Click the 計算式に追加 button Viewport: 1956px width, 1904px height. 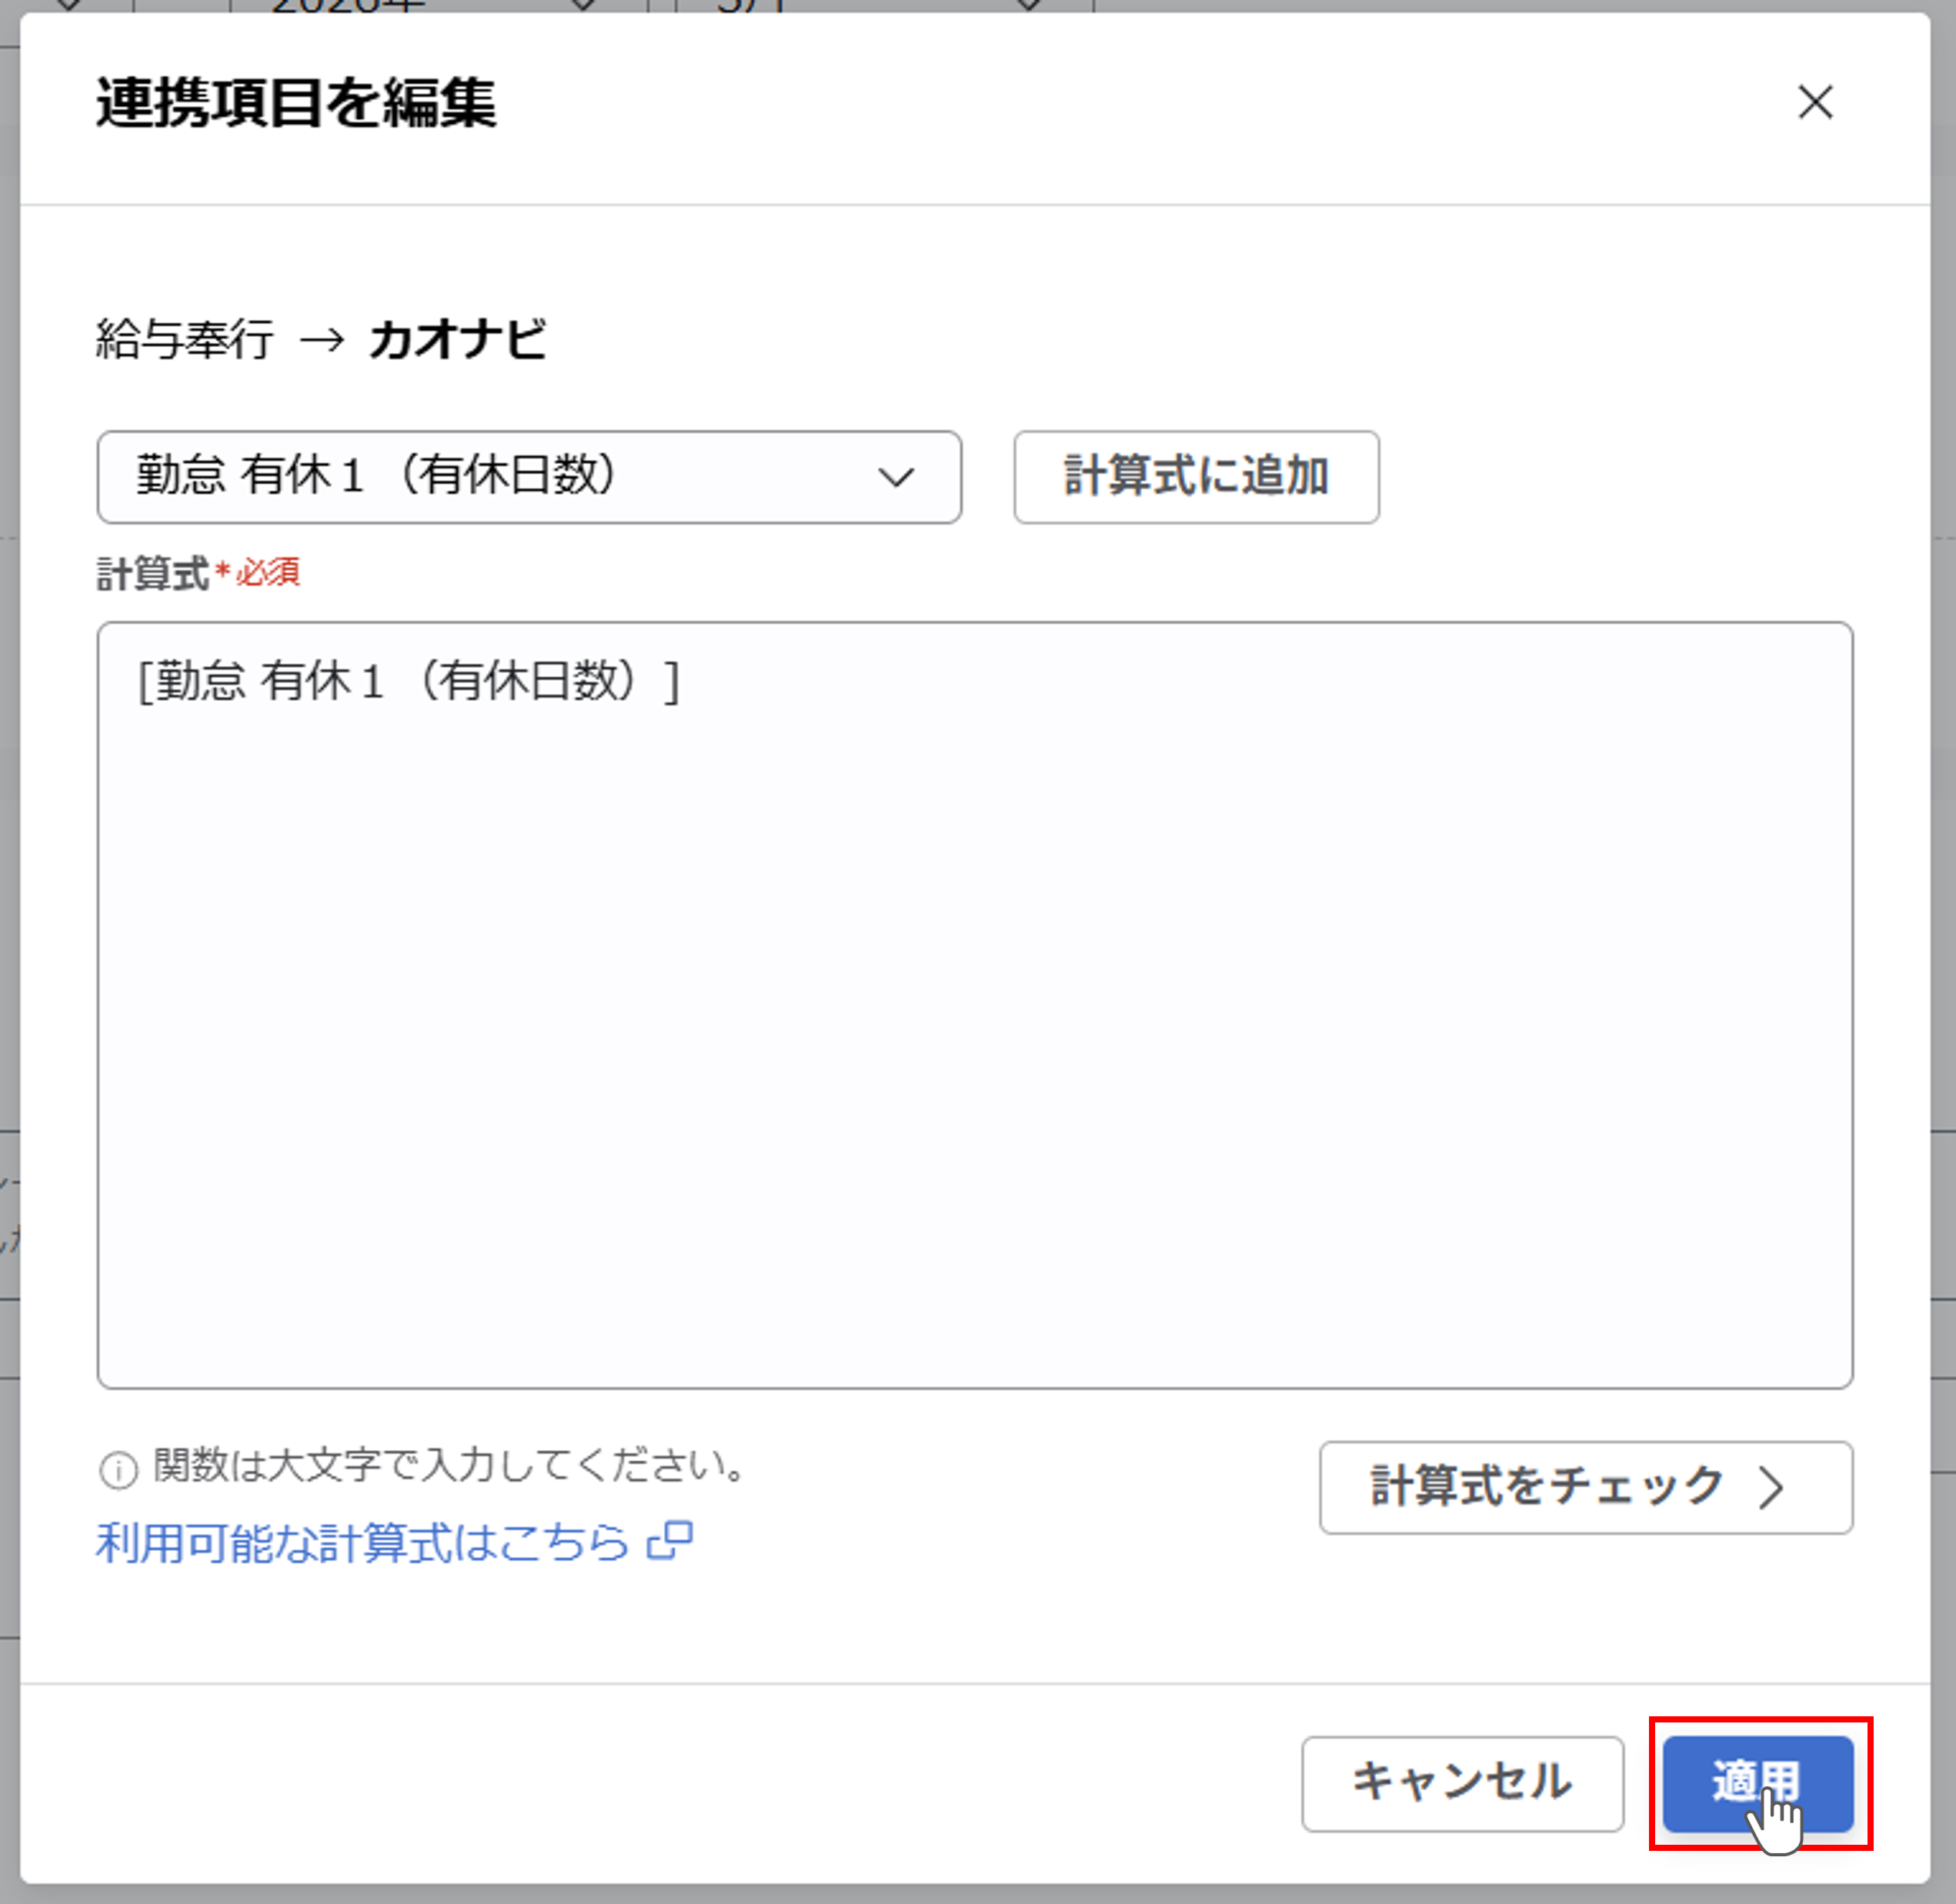tap(1196, 477)
